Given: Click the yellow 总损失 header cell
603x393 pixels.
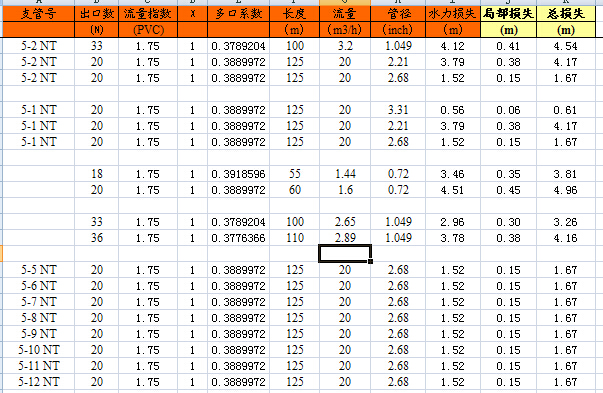Looking at the screenshot, I should pos(566,14).
